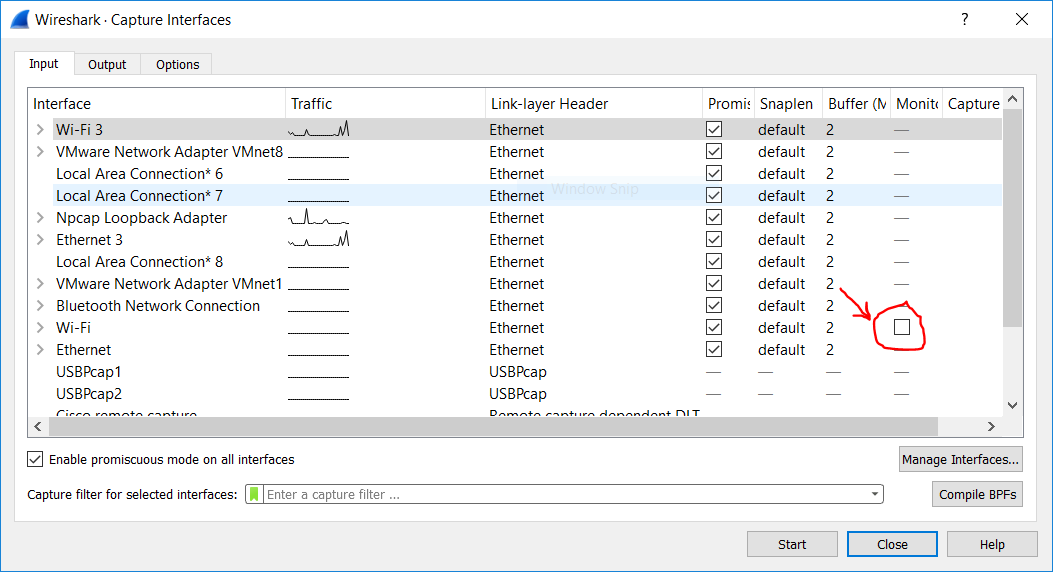The height and width of the screenshot is (572, 1053).
Task: Switch to the Options tab
Action: tap(177, 64)
